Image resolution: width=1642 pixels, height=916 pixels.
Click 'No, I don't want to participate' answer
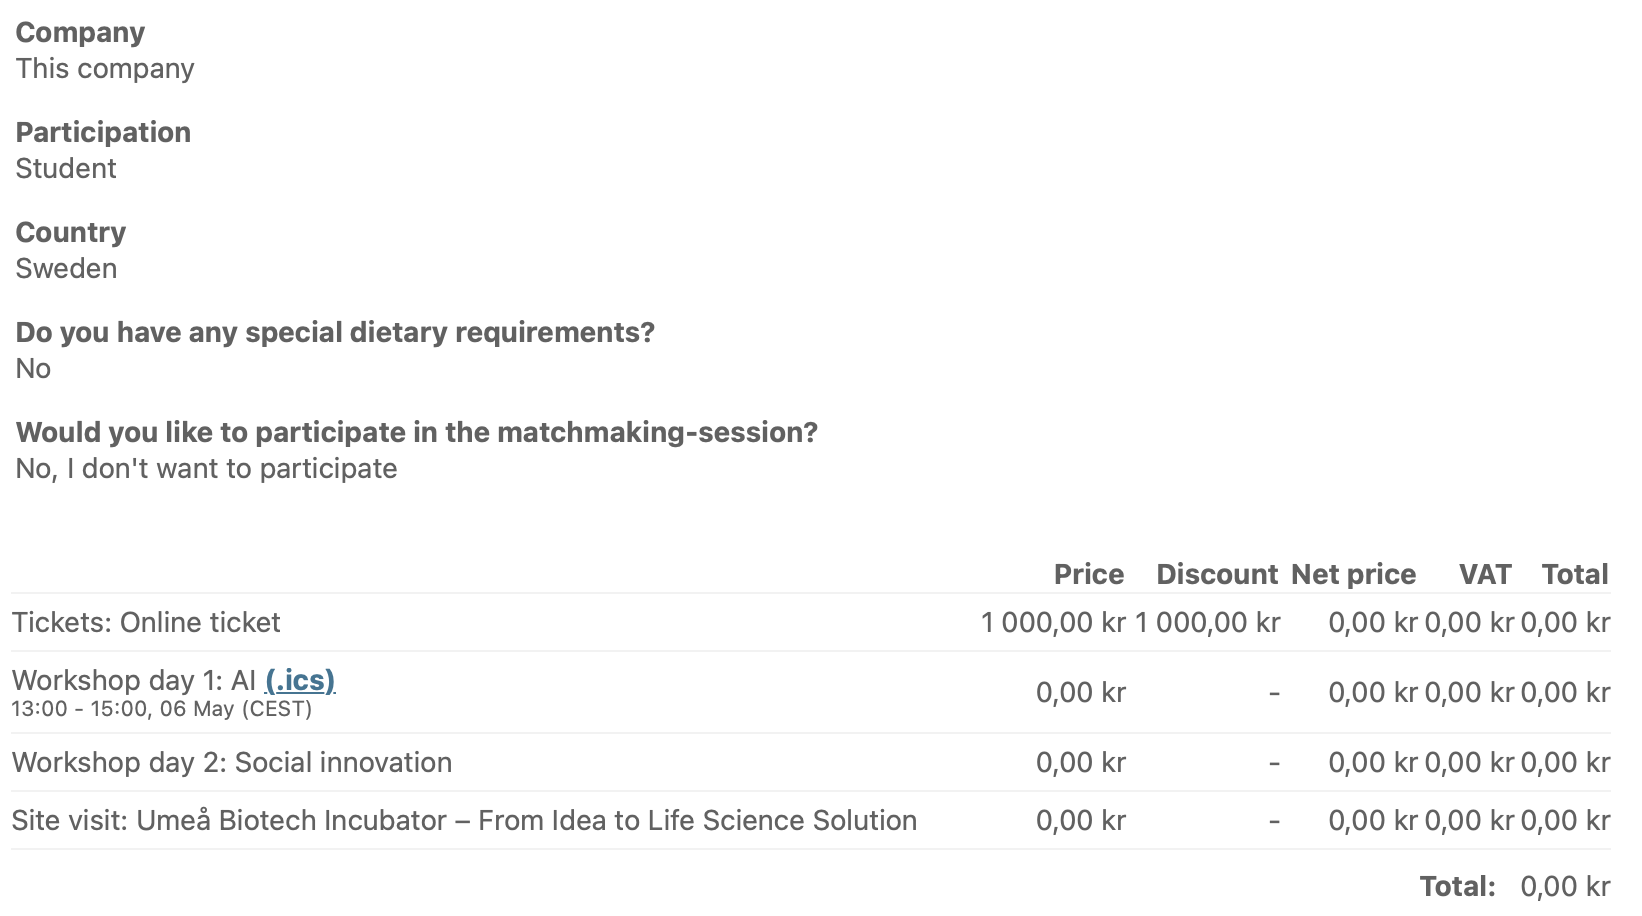(206, 468)
